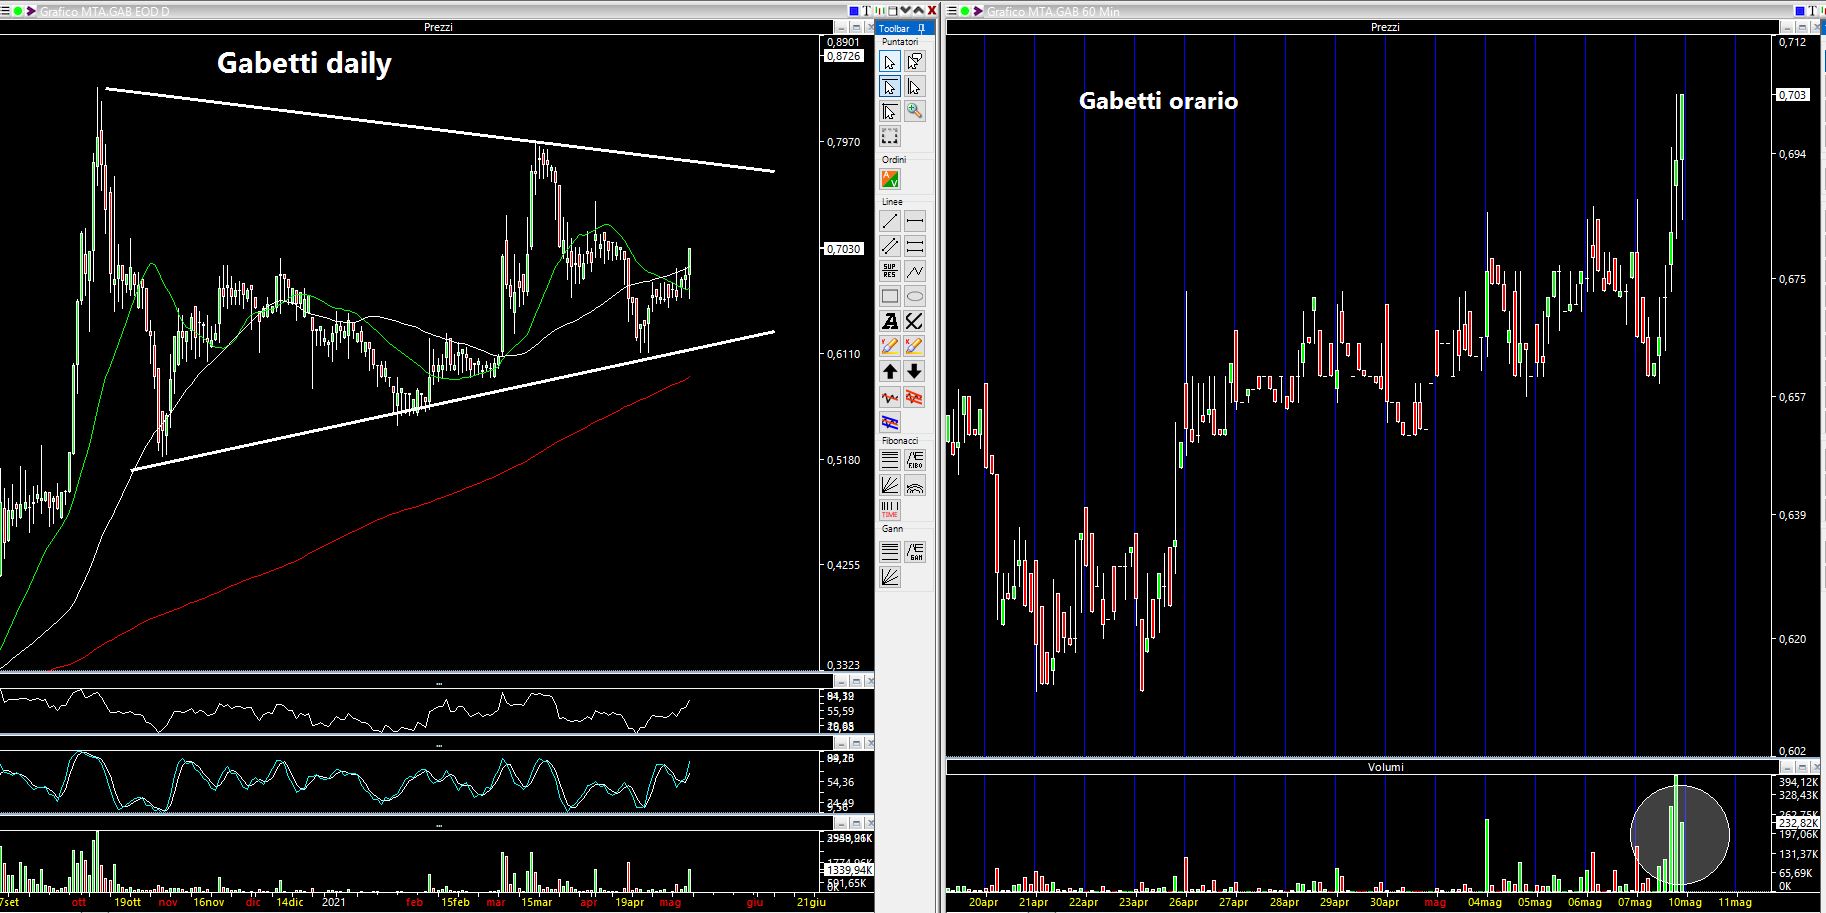The image size is (1826, 913).
Task: Click the blue square in 60 Min chart header
Action: click(x=1800, y=11)
